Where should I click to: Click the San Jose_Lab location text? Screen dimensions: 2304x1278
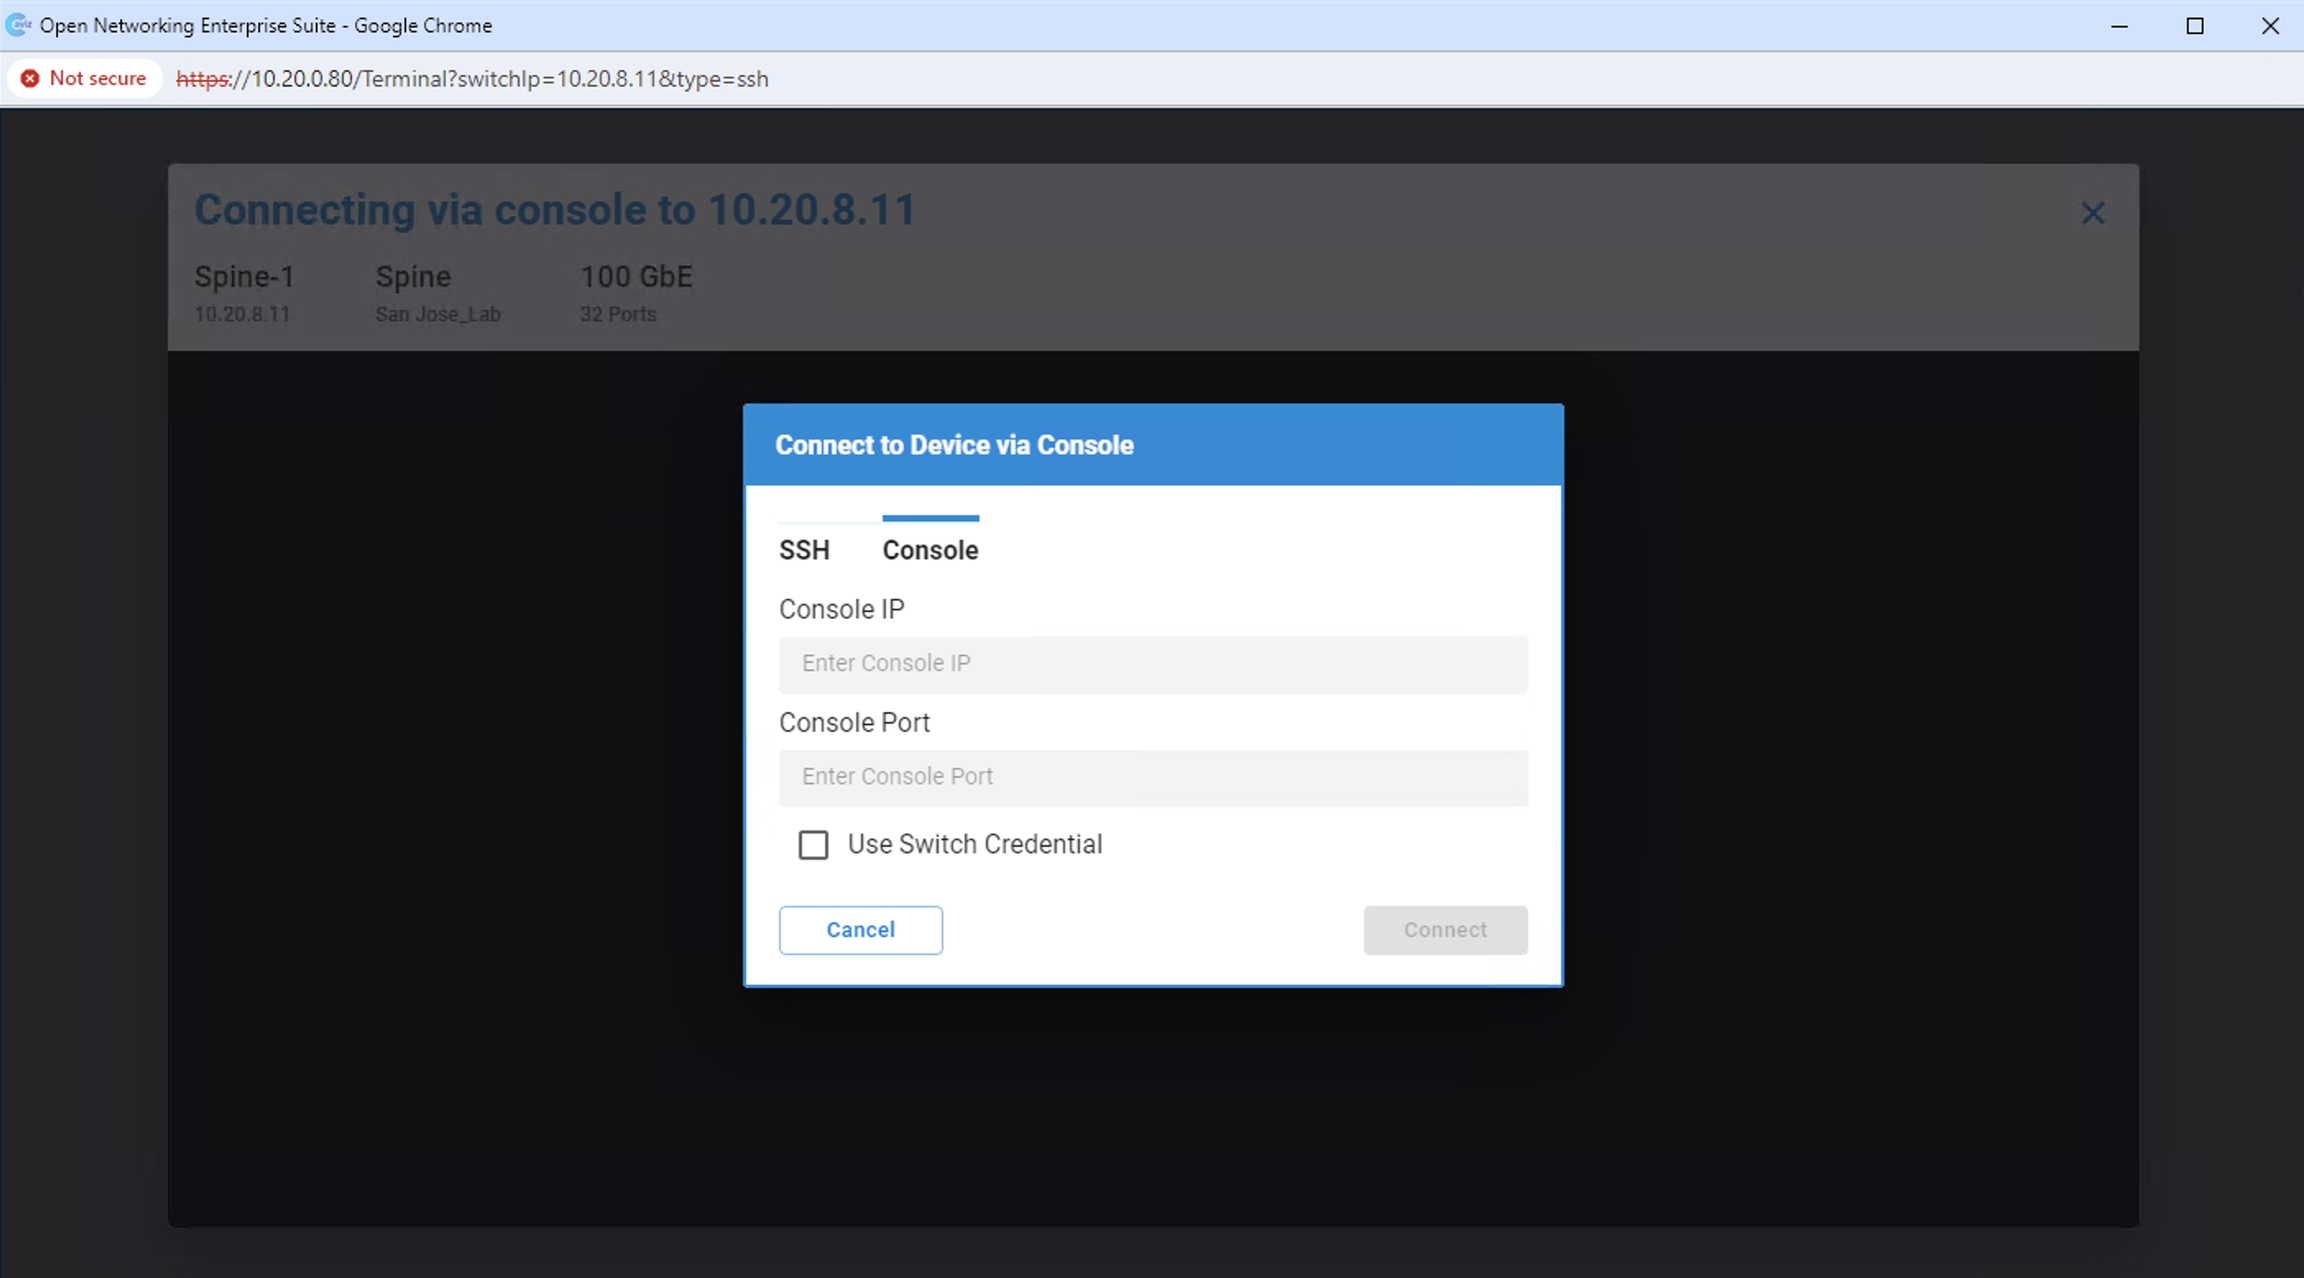pos(437,314)
